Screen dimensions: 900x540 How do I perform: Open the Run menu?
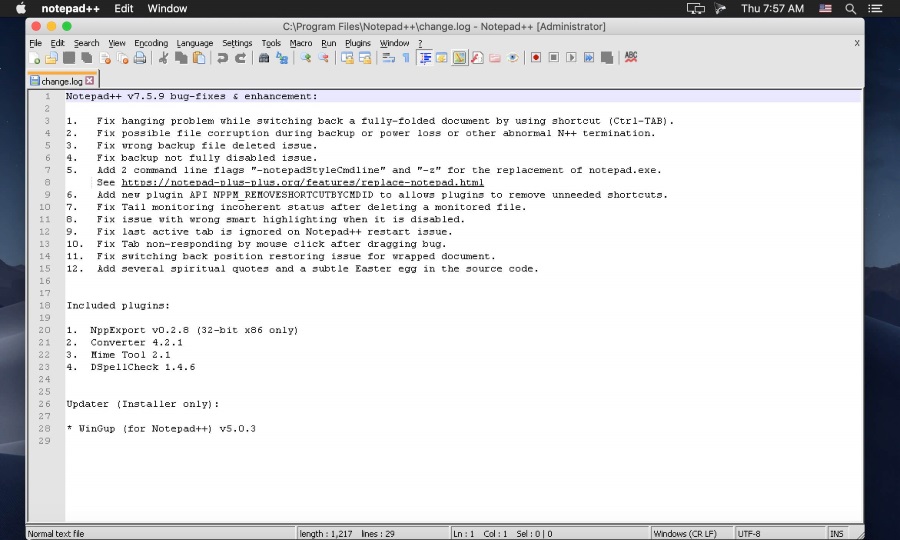click(328, 43)
